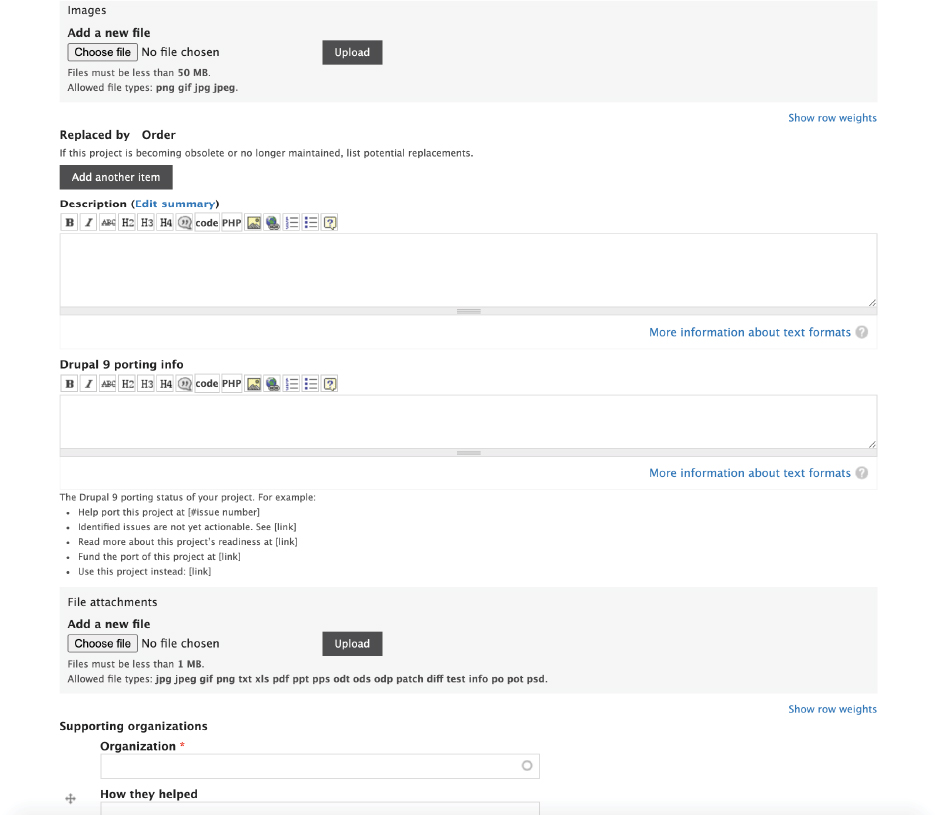This screenshot has width=935, height=815.
Task: Focus the Organization autocomplete field
Action: click(x=320, y=766)
